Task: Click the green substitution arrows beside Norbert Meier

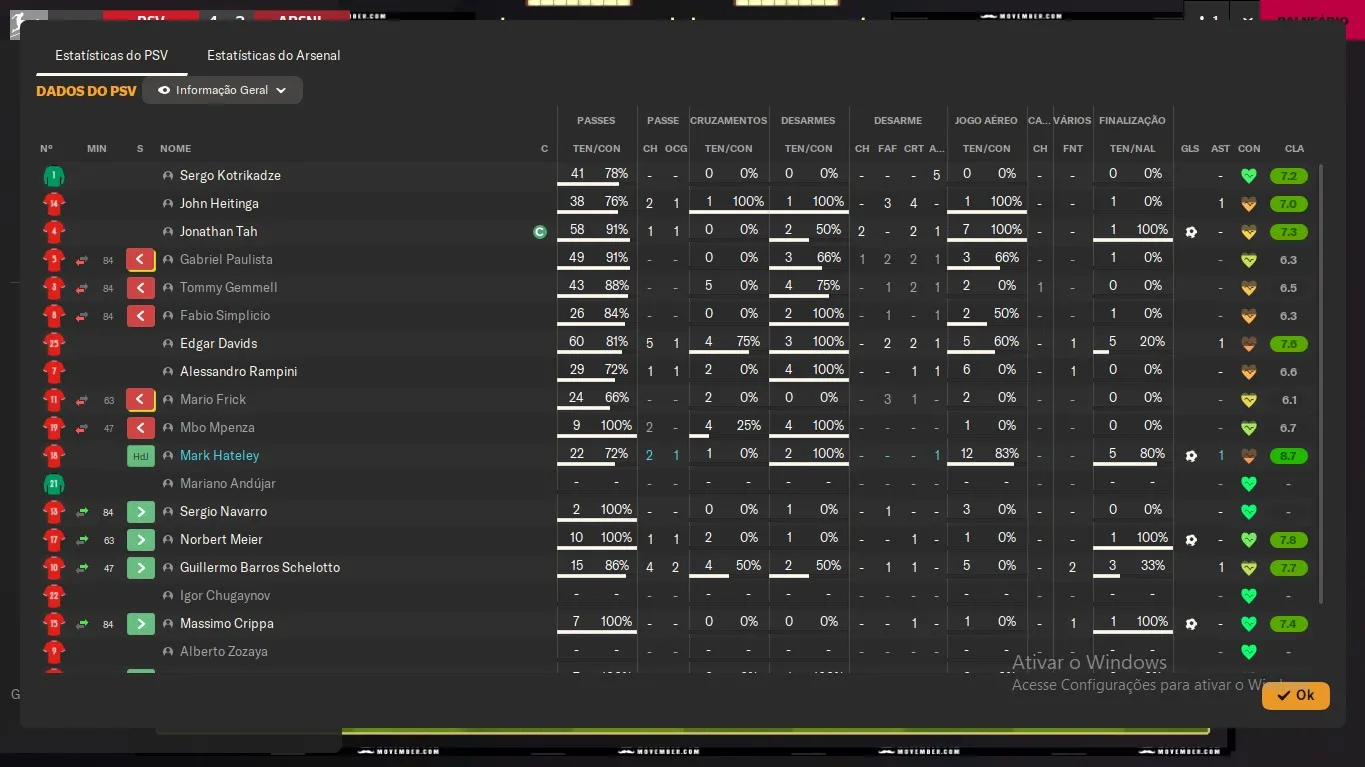Action: point(82,540)
